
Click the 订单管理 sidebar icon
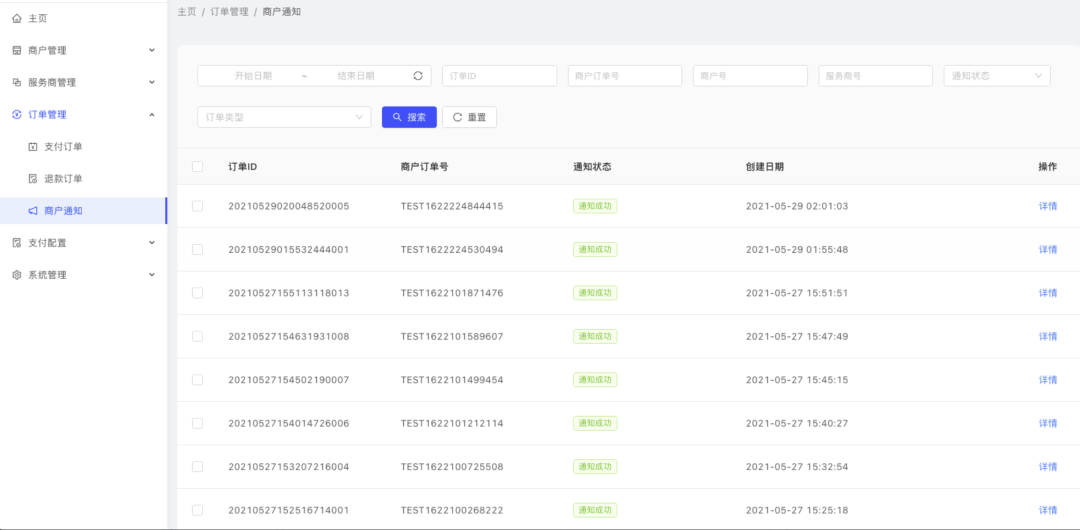click(16, 115)
